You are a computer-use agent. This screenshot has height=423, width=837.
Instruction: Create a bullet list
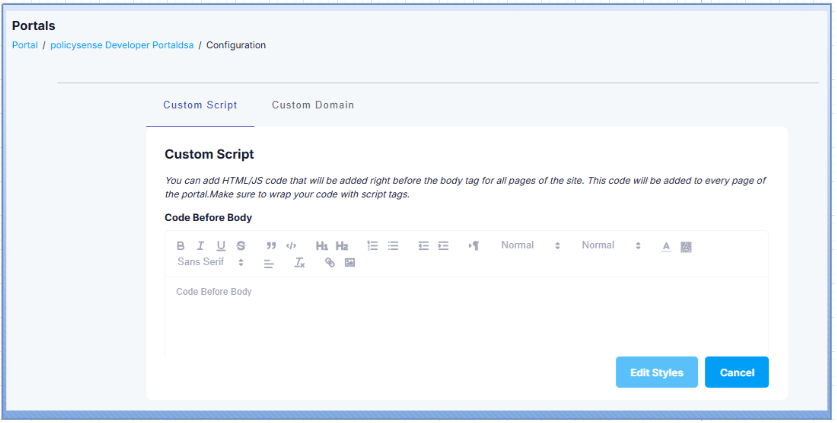click(x=393, y=246)
